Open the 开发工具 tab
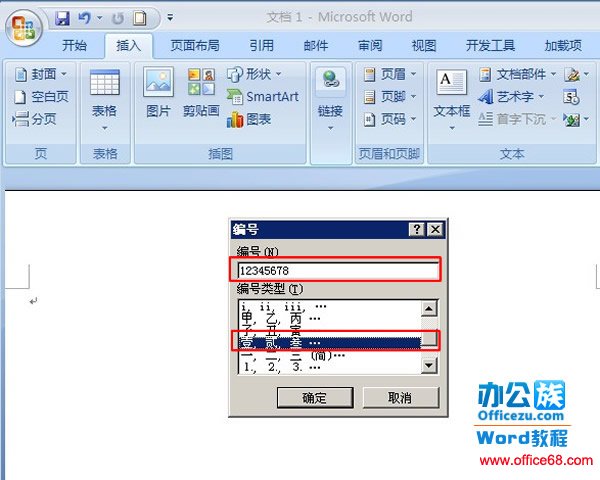Screen dimensions: 600x480 click(490, 46)
